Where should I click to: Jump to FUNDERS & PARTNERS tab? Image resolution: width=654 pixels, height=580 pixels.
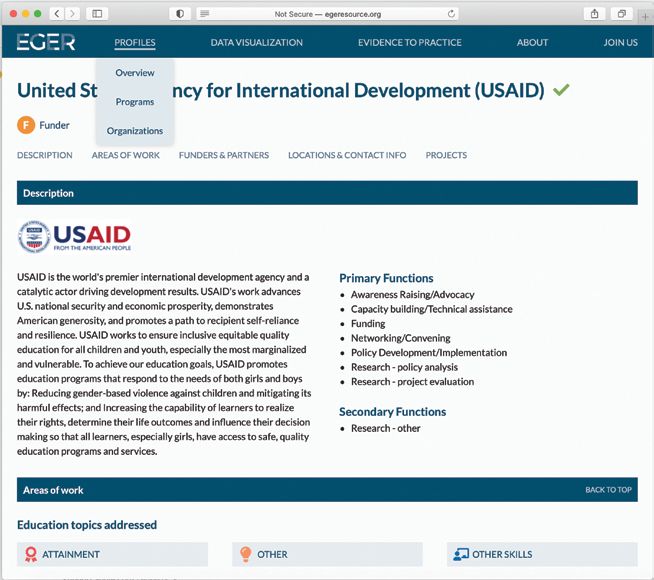(x=224, y=155)
